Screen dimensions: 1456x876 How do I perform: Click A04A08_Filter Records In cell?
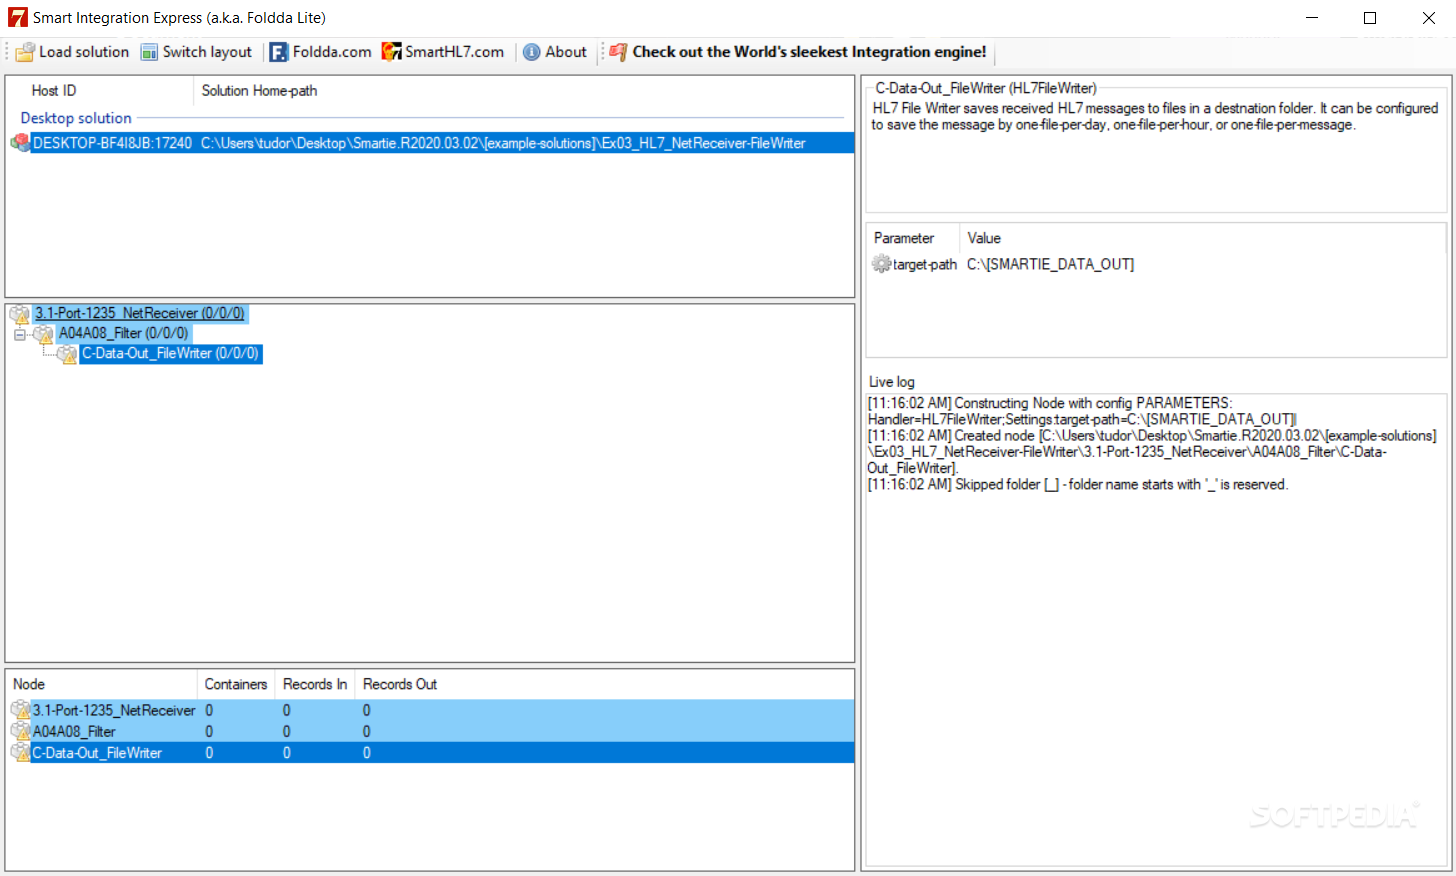(x=287, y=731)
